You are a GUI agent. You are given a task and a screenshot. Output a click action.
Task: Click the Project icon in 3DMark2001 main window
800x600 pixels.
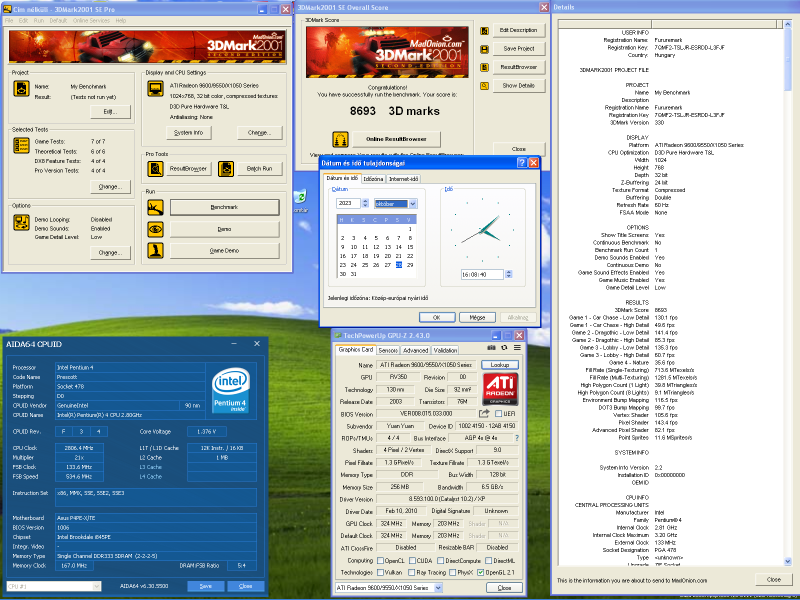click(21, 88)
